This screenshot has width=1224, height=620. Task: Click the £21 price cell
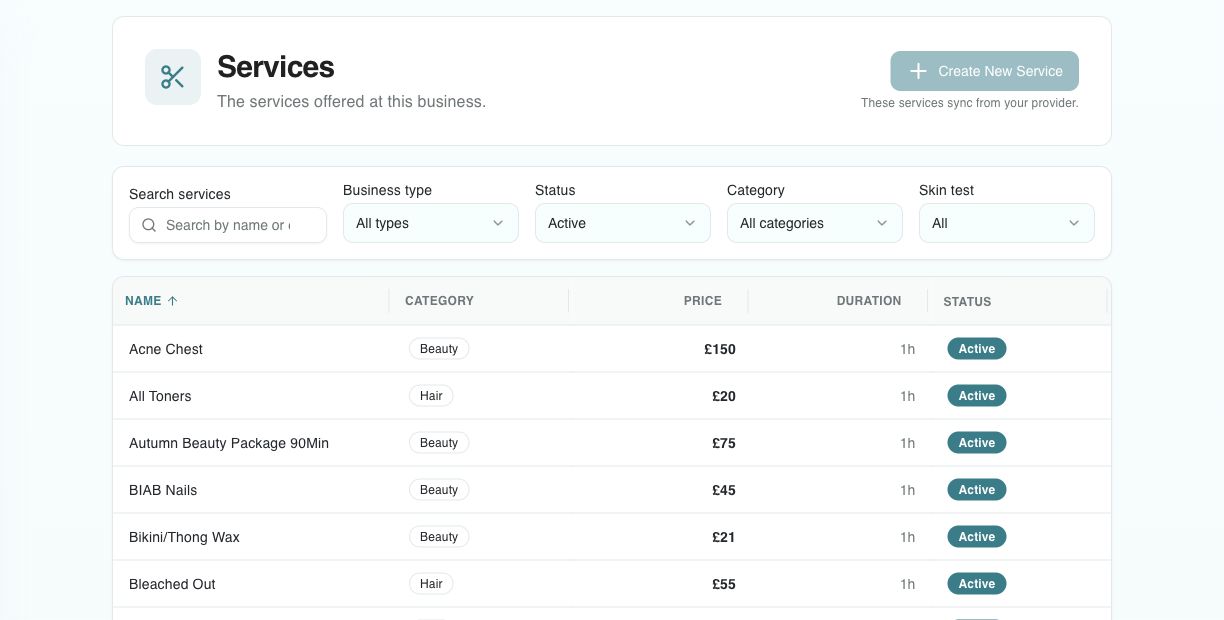coord(724,537)
